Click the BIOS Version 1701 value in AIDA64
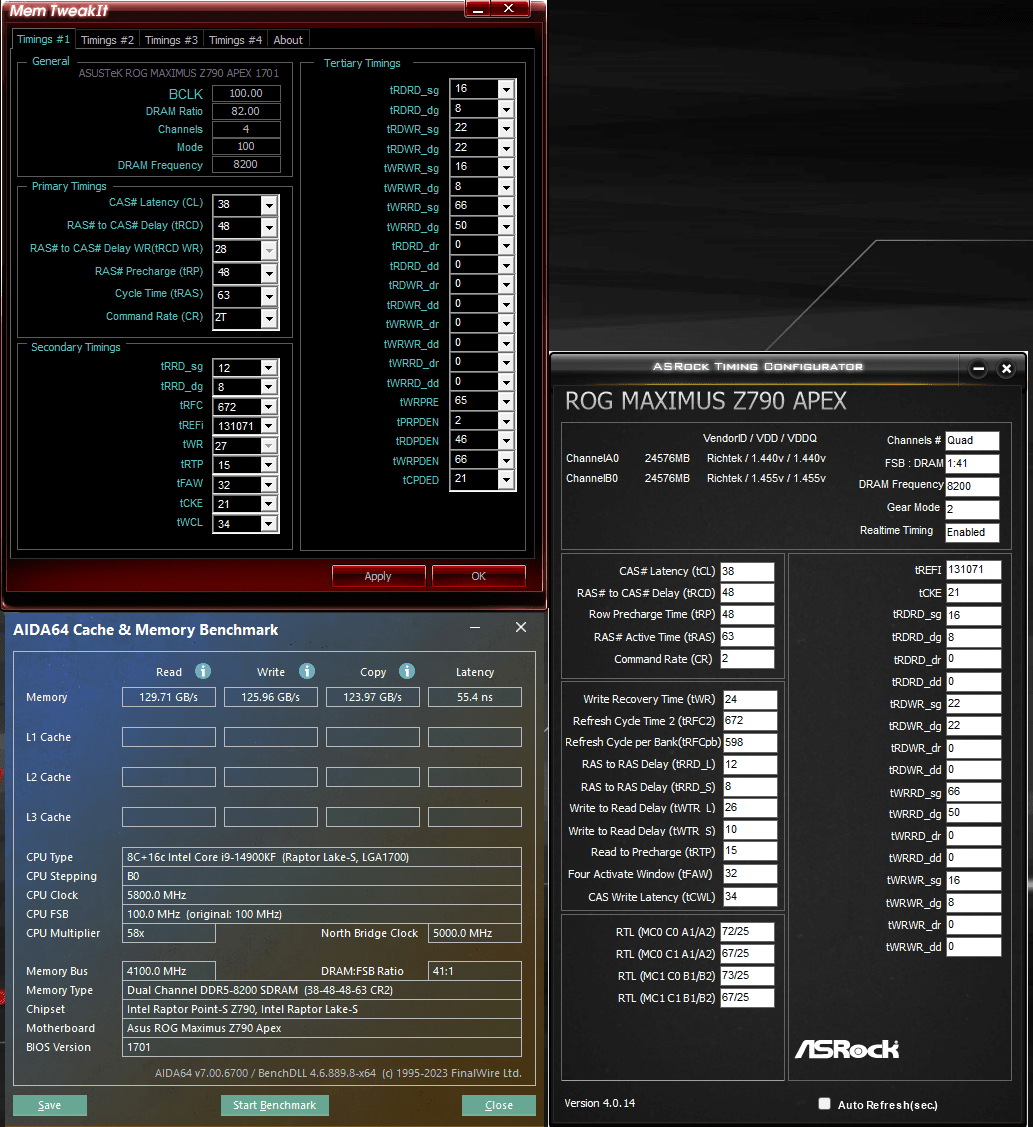 (322, 1047)
